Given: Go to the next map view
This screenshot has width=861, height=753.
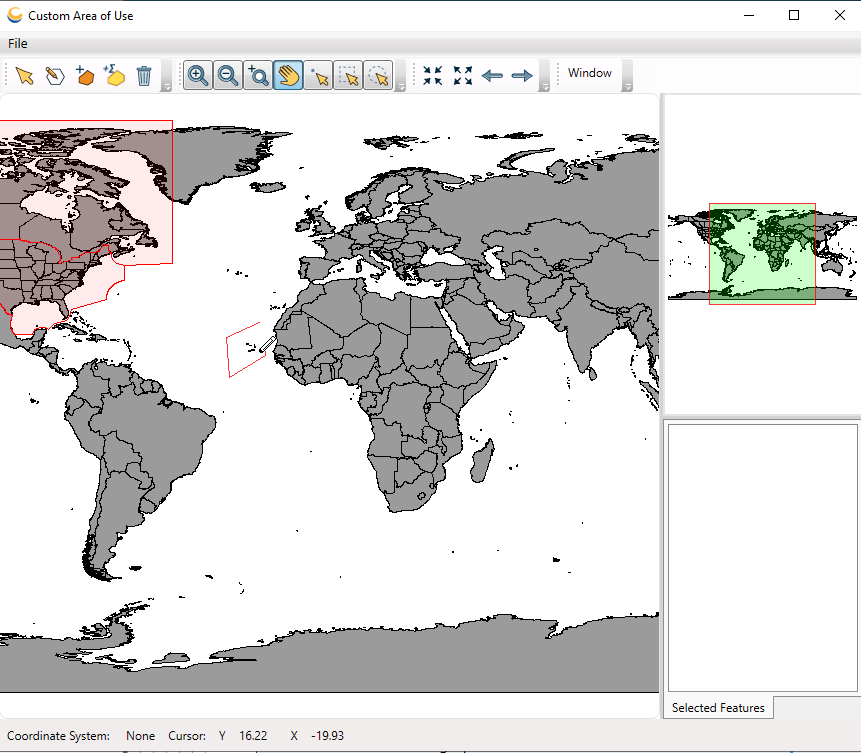Looking at the screenshot, I should point(522,76).
